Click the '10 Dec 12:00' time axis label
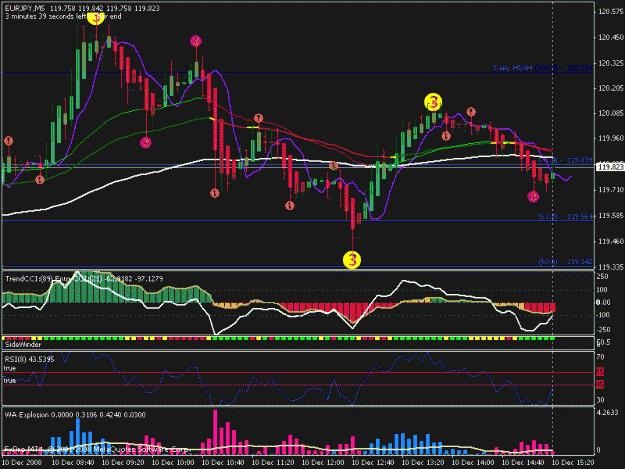The image size is (625, 469). [x=323, y=463]
